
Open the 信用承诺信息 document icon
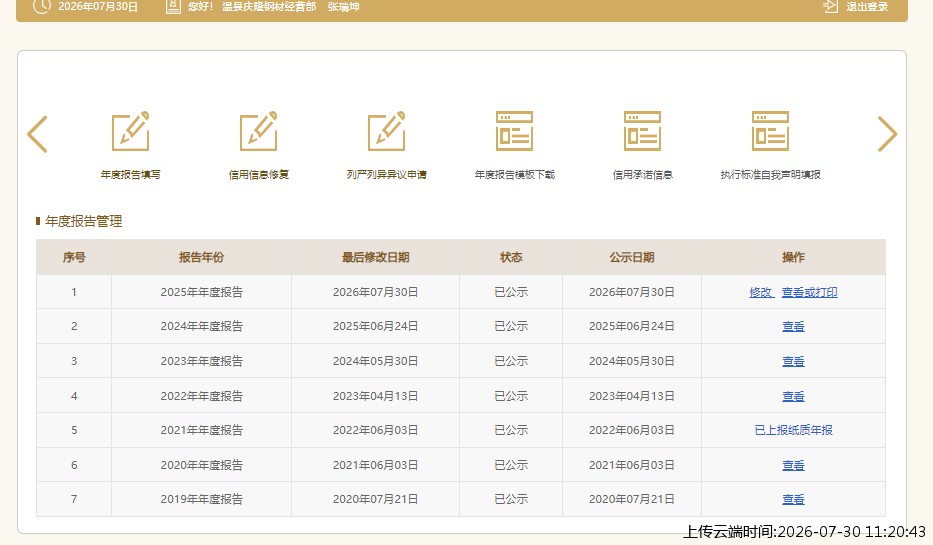(643, 131)
